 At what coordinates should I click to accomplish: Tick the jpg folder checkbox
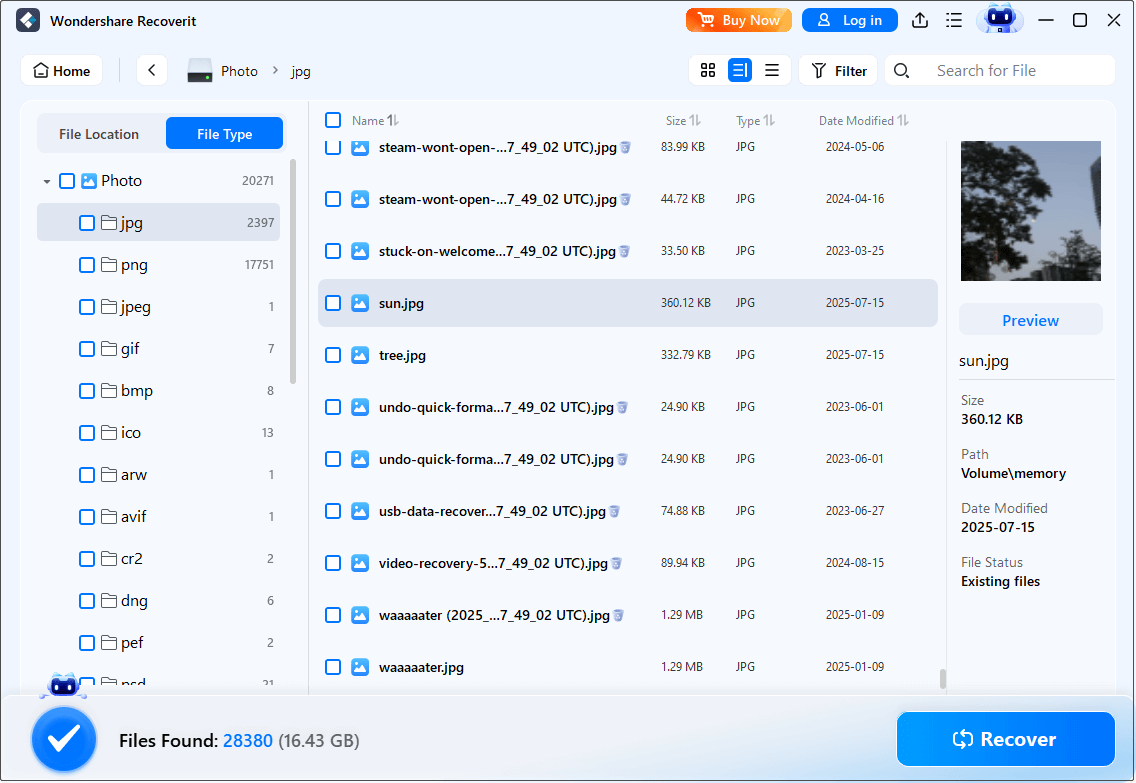[87, 222]
